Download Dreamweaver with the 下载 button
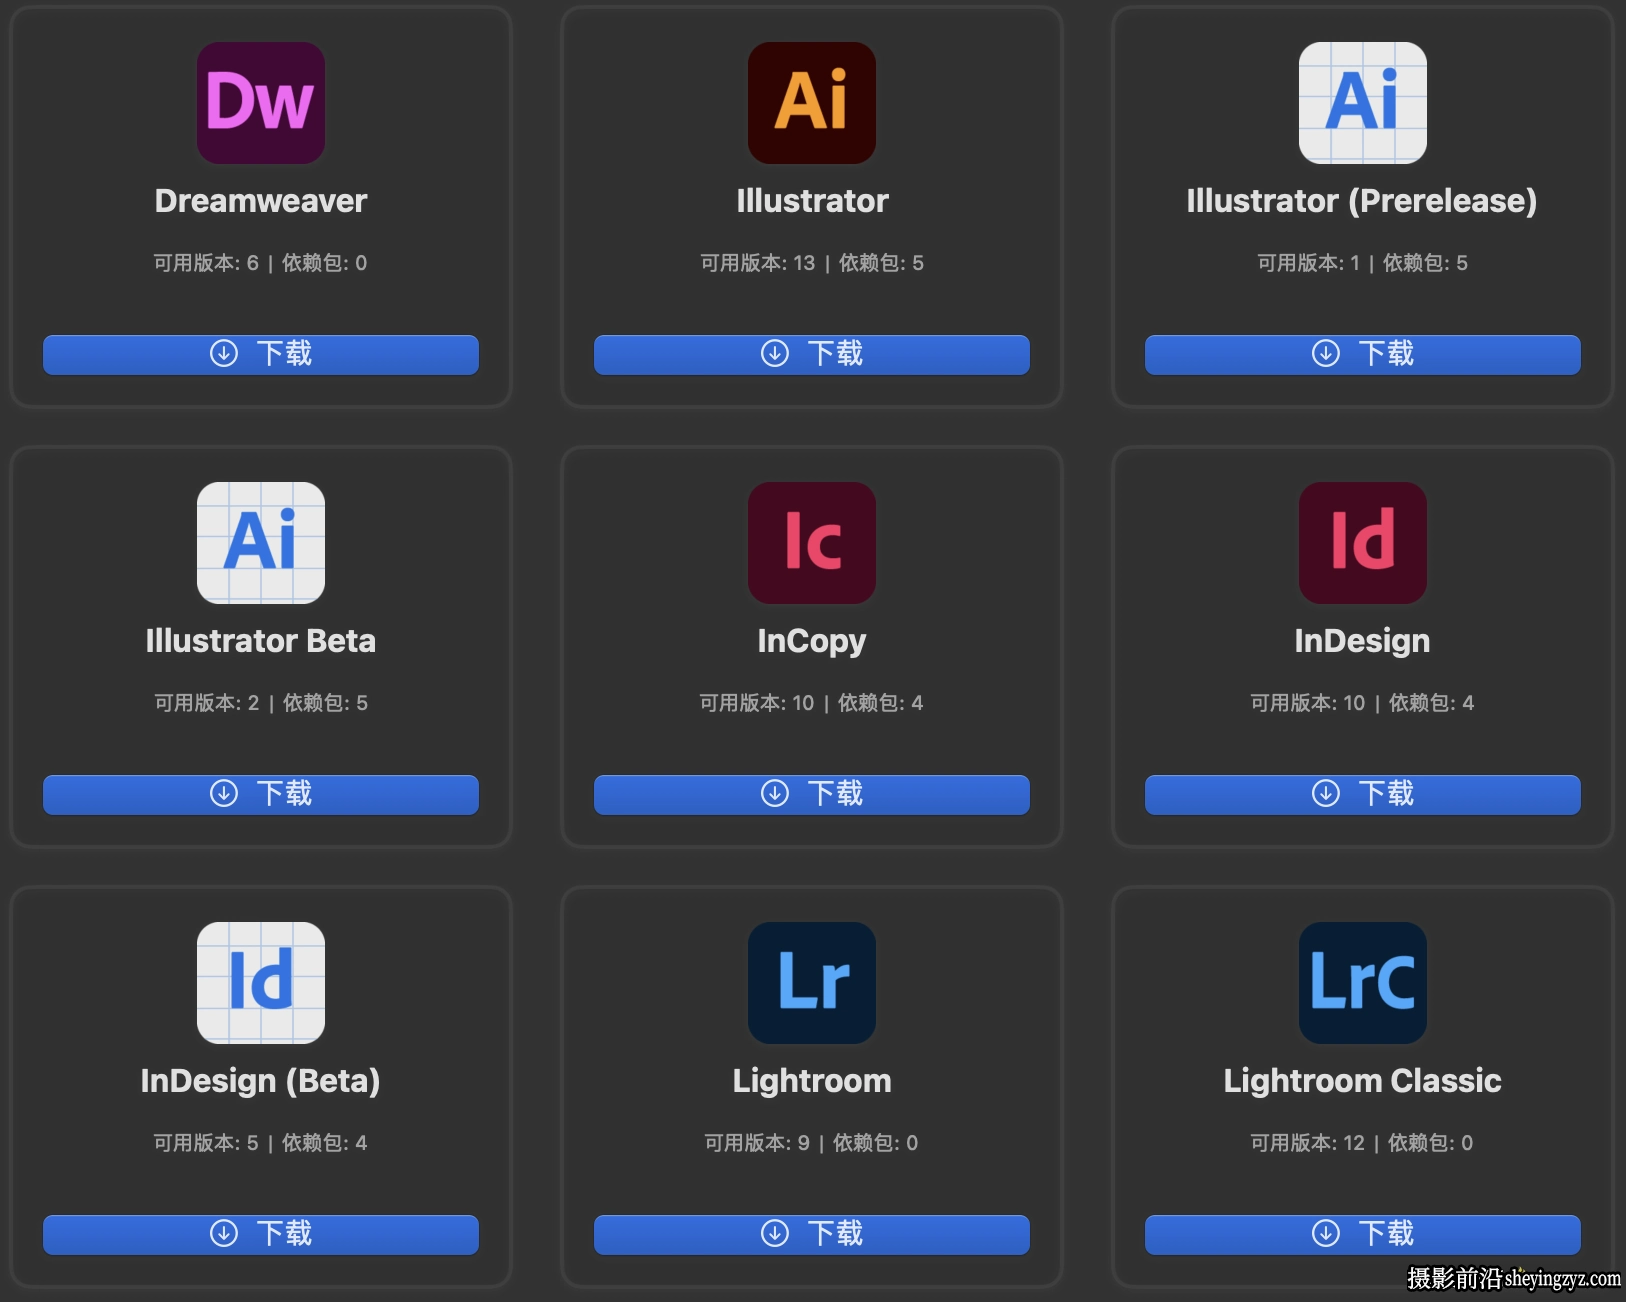Image resolution: width=1626 pixels, height=1302 pixels. [x=261, y=354]
